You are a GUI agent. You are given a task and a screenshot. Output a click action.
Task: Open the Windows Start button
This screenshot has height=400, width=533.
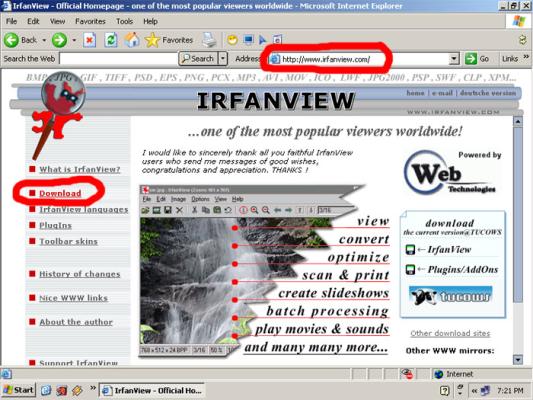point(19,390)
